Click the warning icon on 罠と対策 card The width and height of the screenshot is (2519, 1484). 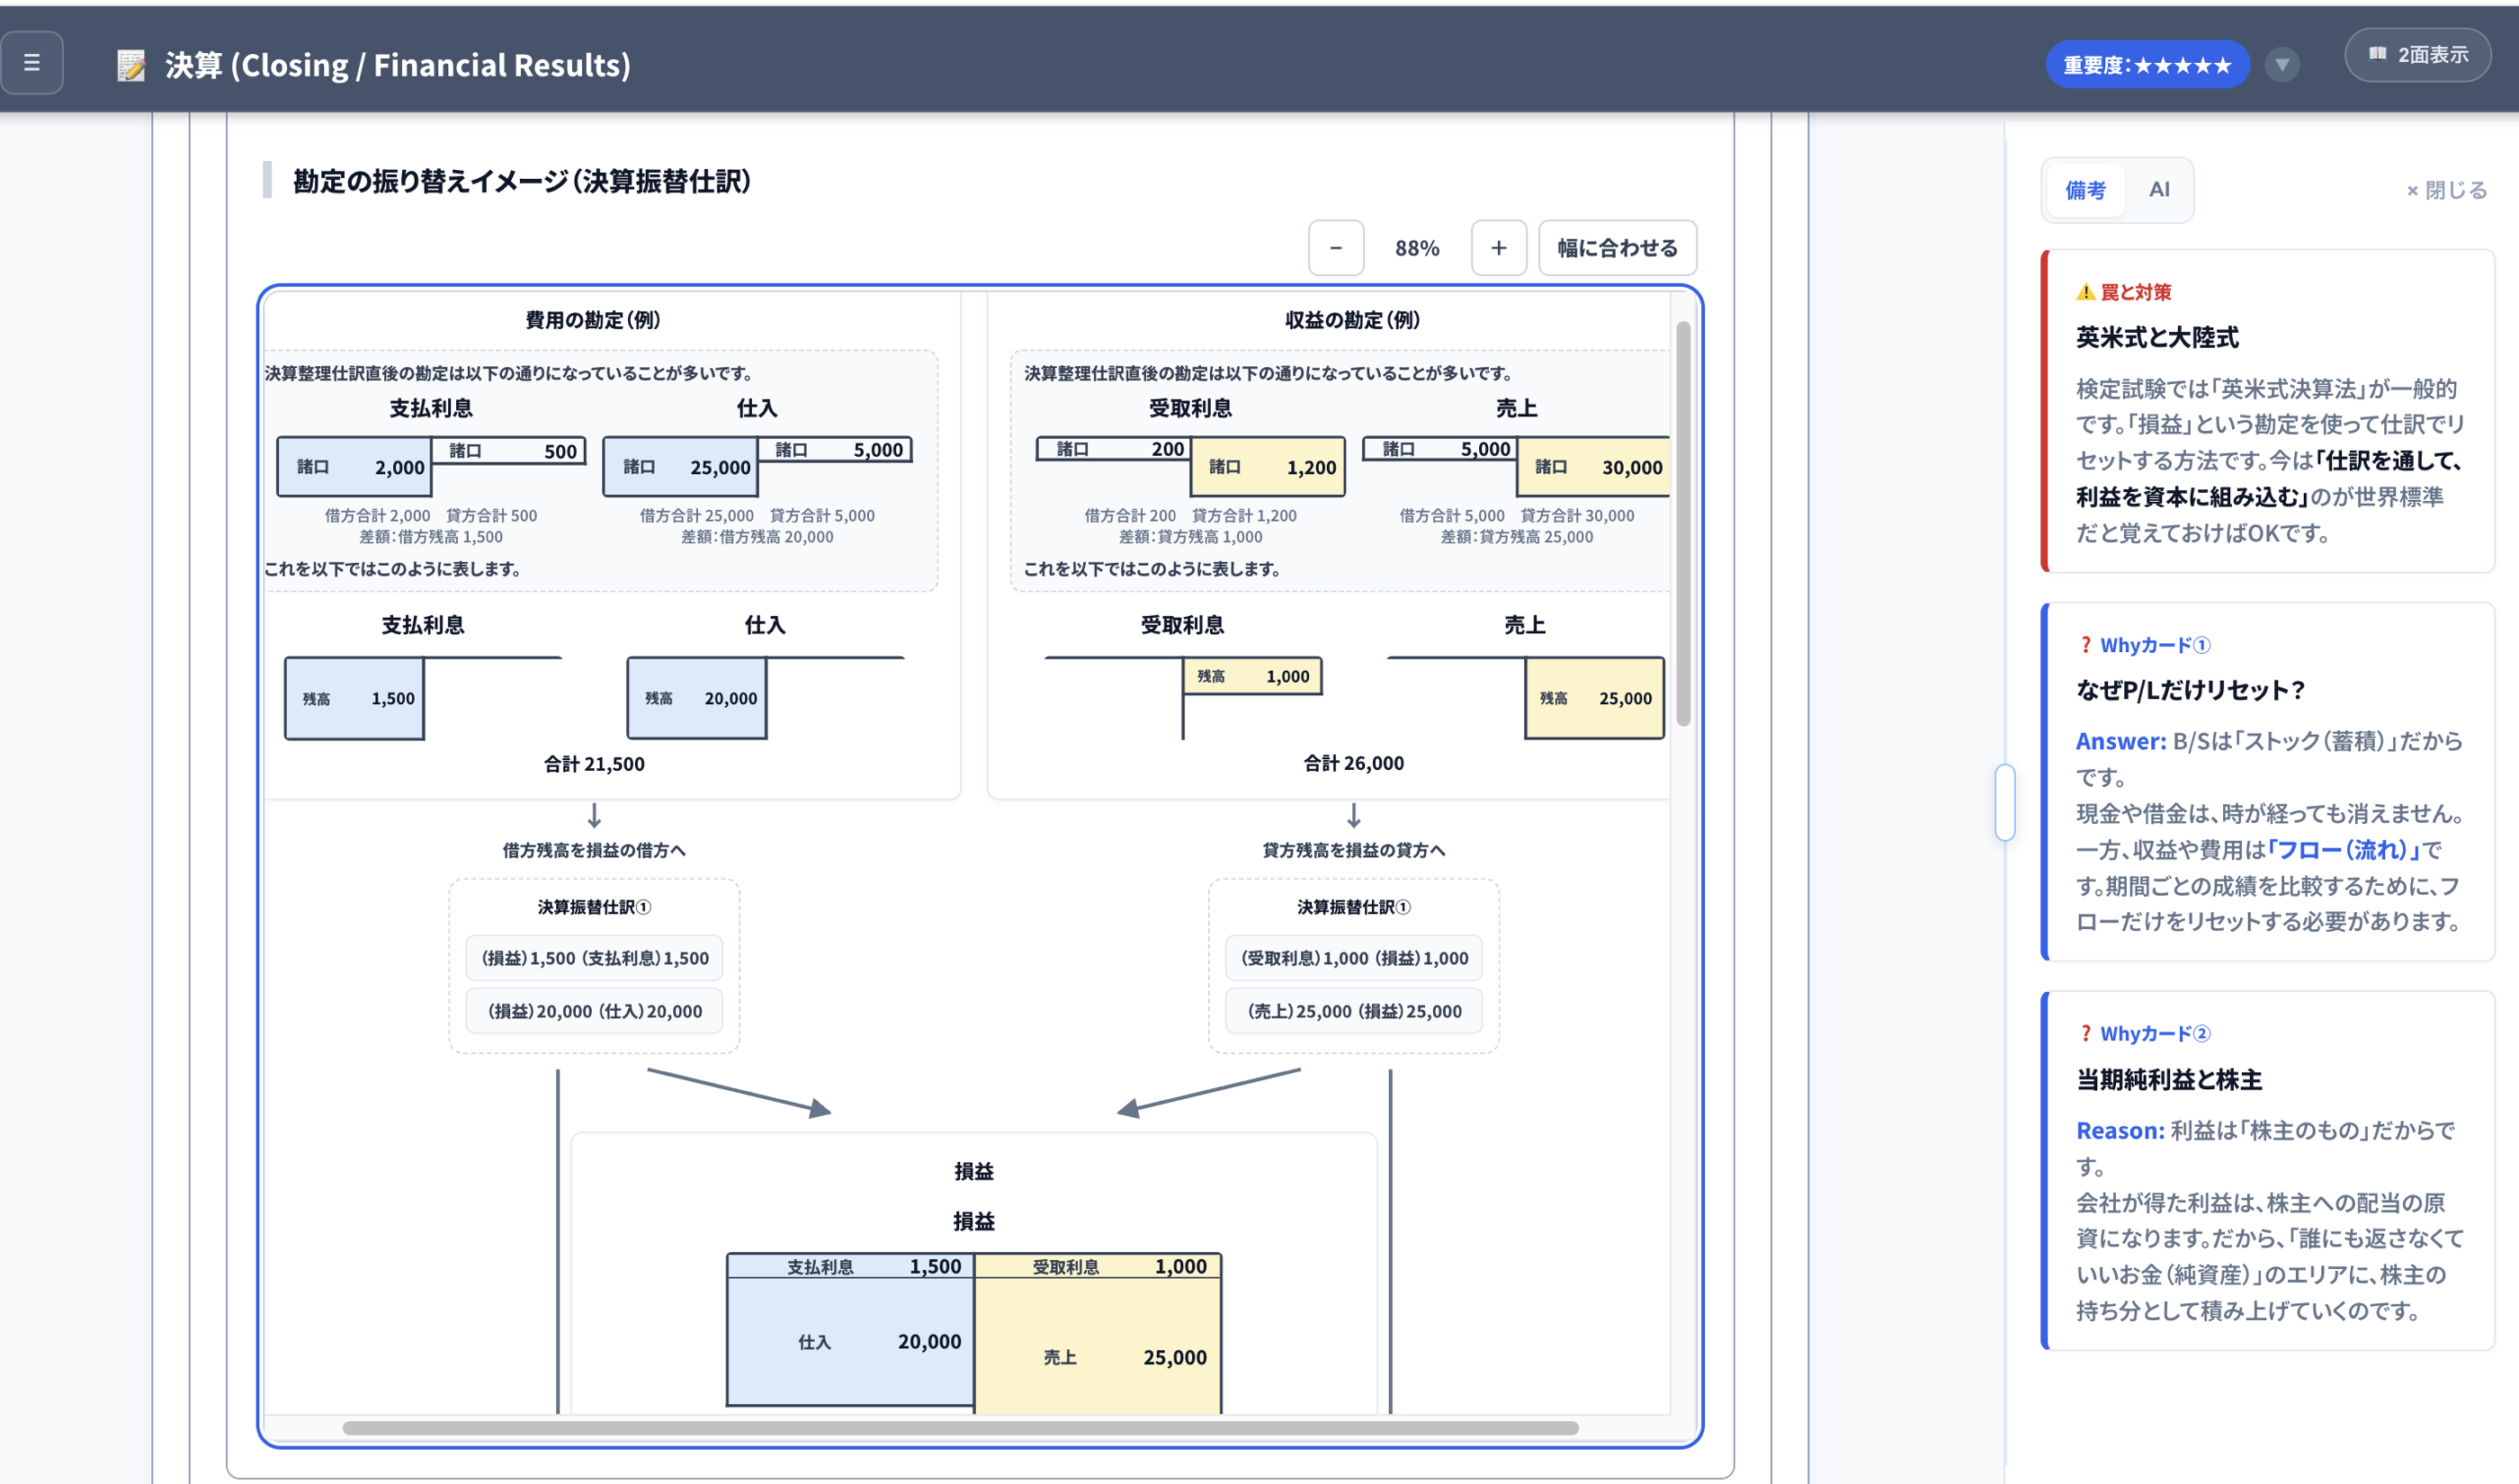click(2085, 292)
